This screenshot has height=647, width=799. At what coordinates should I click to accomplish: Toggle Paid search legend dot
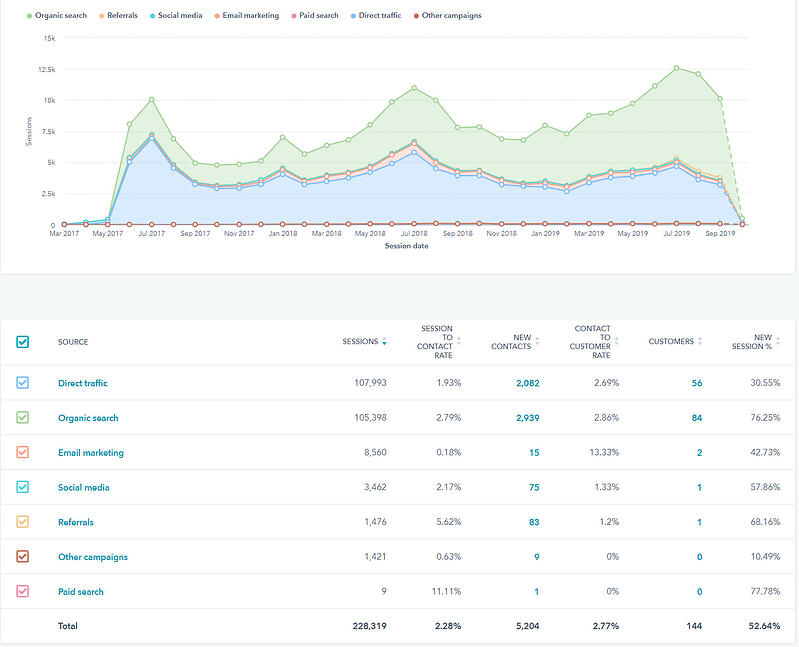[x=294, y=16]
